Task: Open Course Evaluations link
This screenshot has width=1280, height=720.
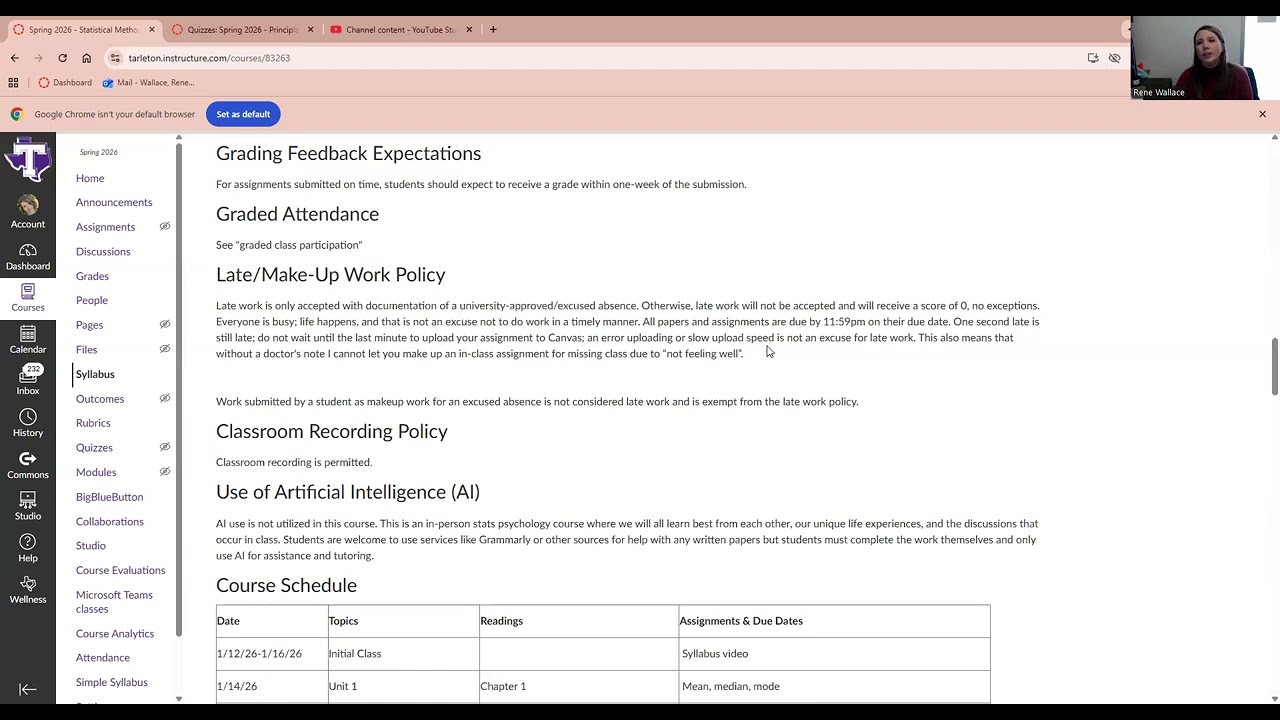Action: (120, 570)
